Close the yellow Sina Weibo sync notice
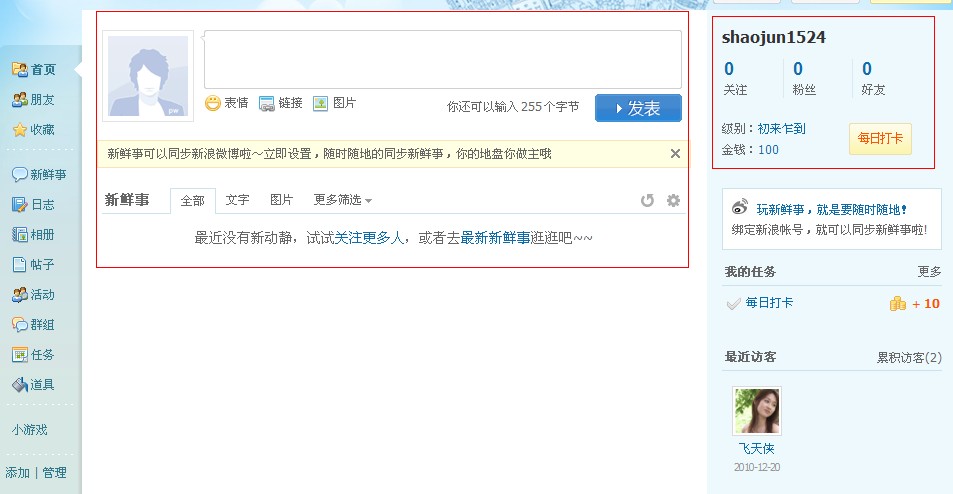The height and width of the screenshot is (494, 953). pos(675,154)
